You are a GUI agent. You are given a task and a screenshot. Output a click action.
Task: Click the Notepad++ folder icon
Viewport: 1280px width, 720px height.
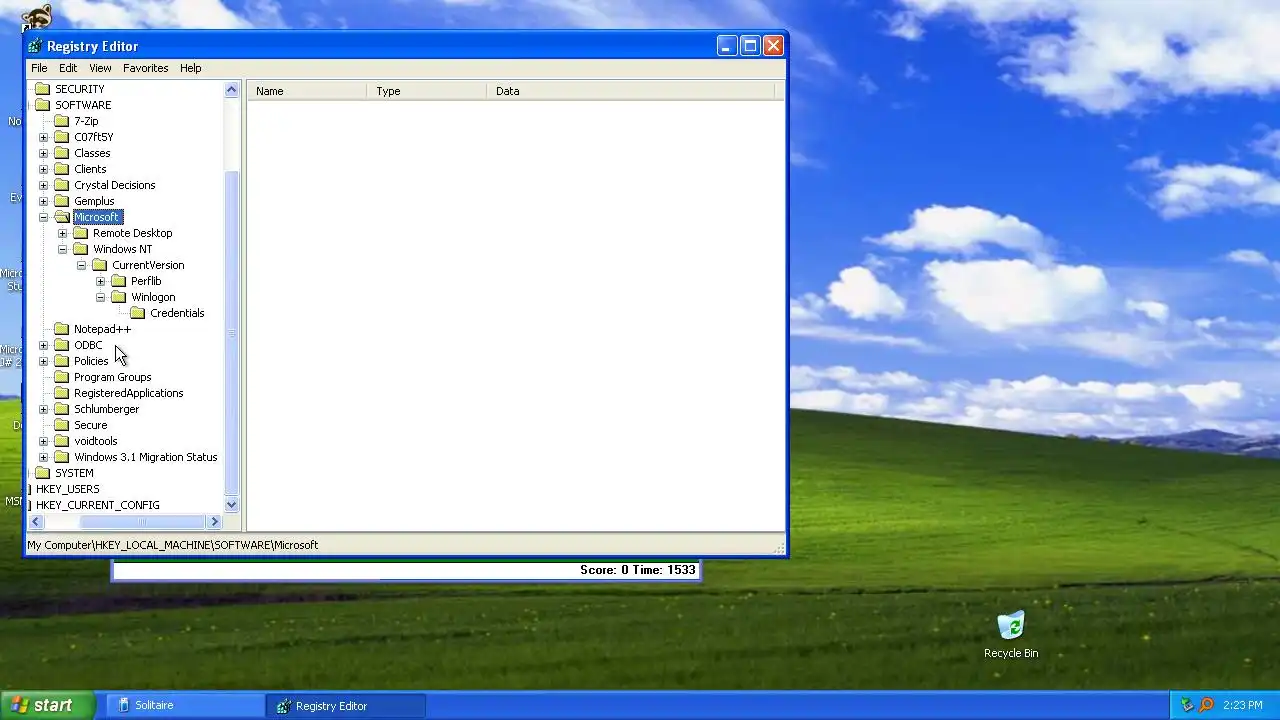[61, 329]
